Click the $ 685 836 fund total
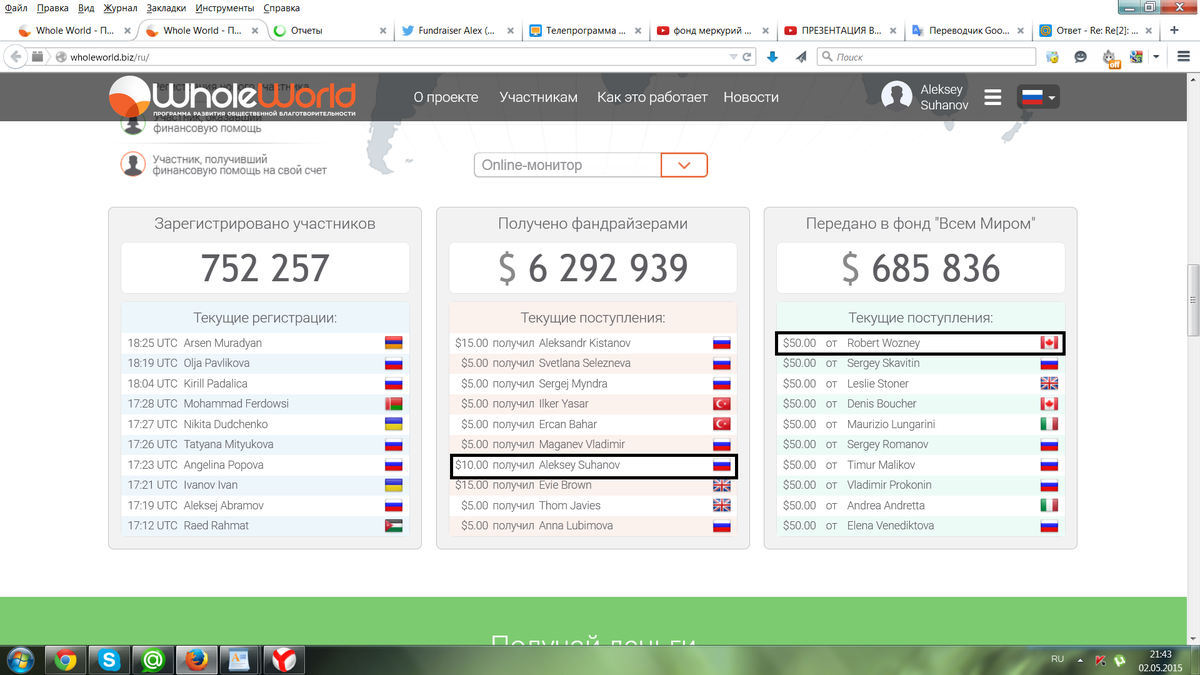Screen dimensions: 1200x675 [921, 268]
